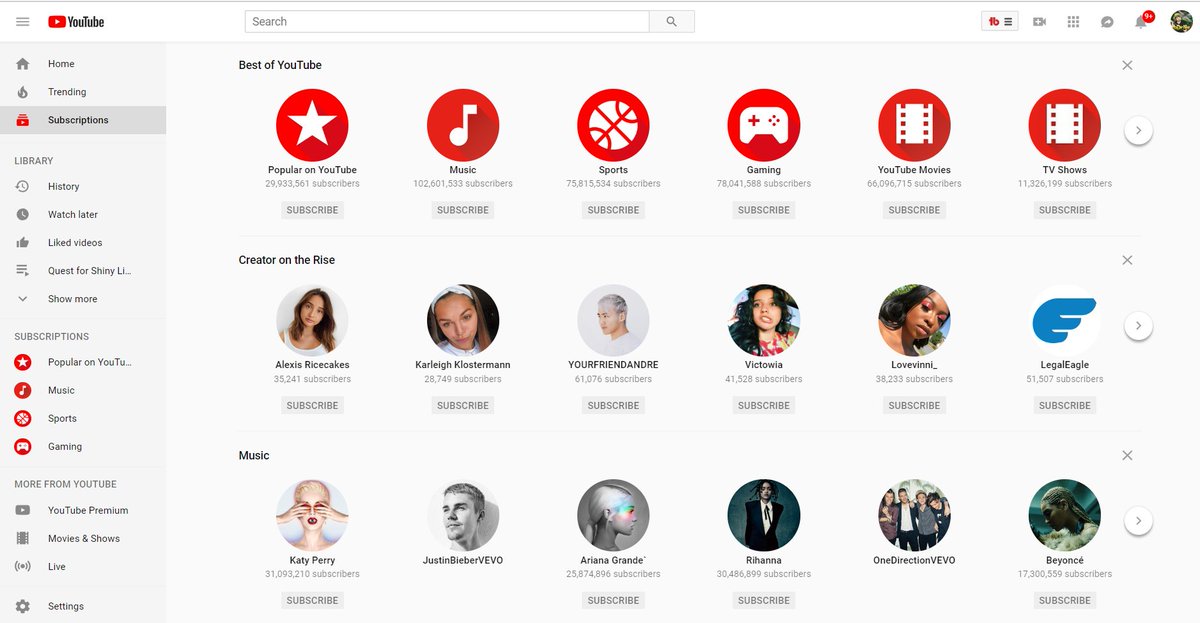
Task: Subscribe to Katy Perry
Action: (312, 600)
